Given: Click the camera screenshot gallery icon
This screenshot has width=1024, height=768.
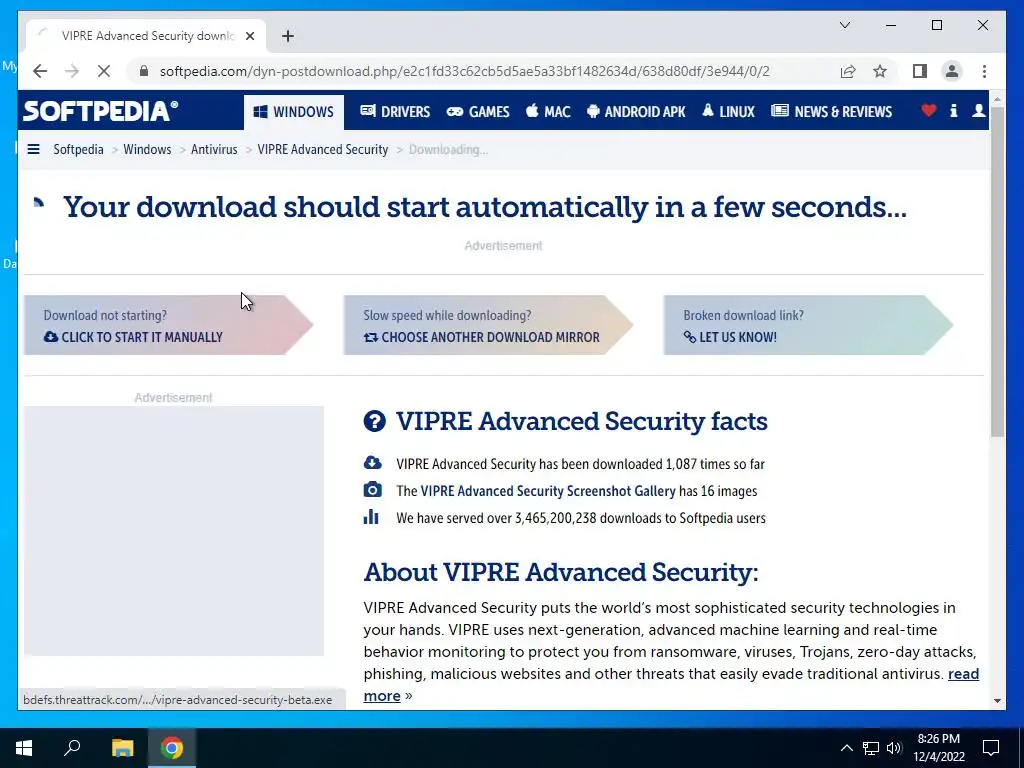Looking at the screenshot, I should (x=372, y=490).
